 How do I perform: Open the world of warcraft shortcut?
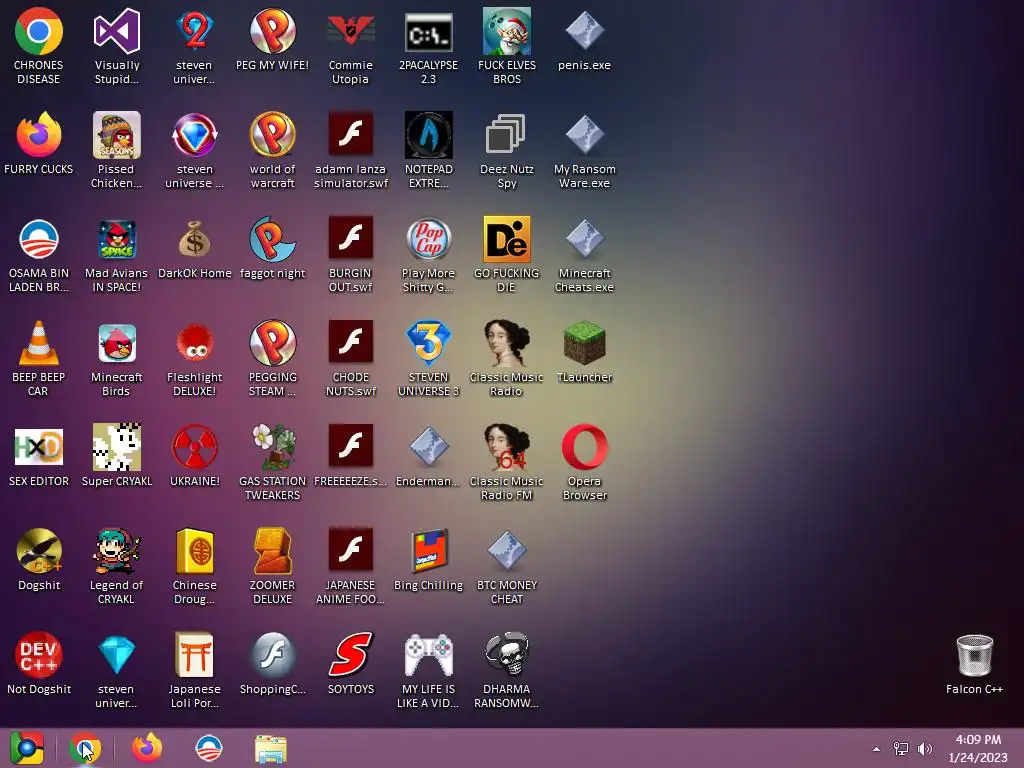tap(272, 135)
